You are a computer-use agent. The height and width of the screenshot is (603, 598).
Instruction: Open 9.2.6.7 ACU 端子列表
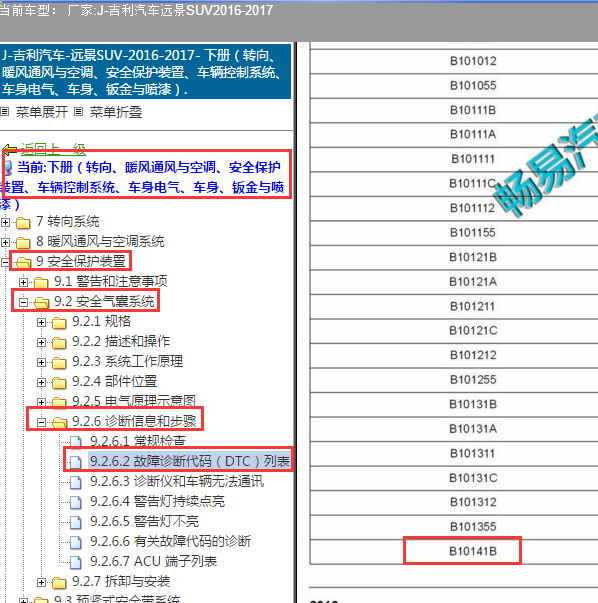coord(153,561)
